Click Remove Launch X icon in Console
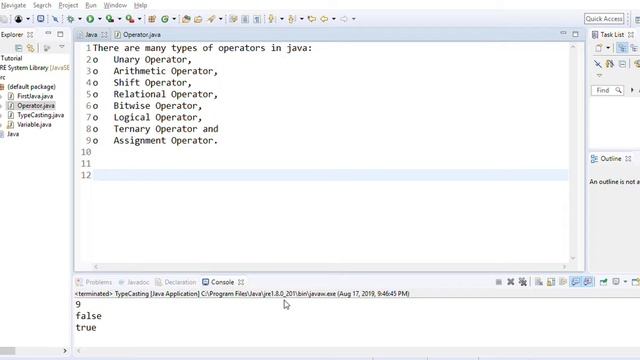This screenshot has height=360, width=640. tap(510, 282)
